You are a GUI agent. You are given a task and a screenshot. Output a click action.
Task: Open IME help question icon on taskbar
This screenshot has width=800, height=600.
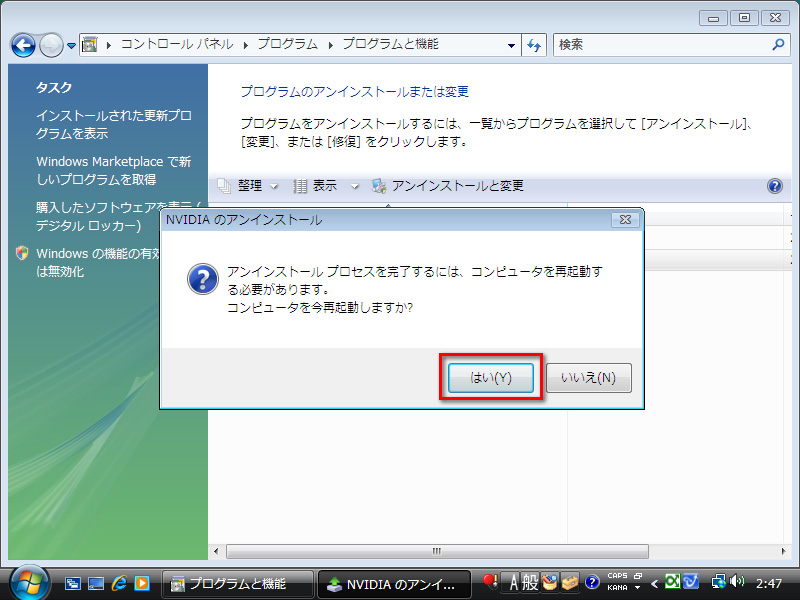click(592, 582)
